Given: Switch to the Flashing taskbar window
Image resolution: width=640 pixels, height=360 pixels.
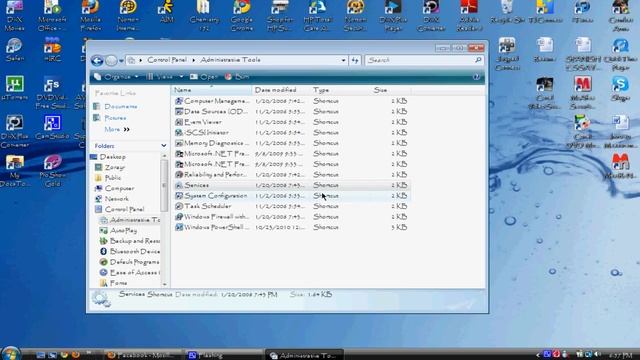Looking at the screenshot, I should pos(223,355).
